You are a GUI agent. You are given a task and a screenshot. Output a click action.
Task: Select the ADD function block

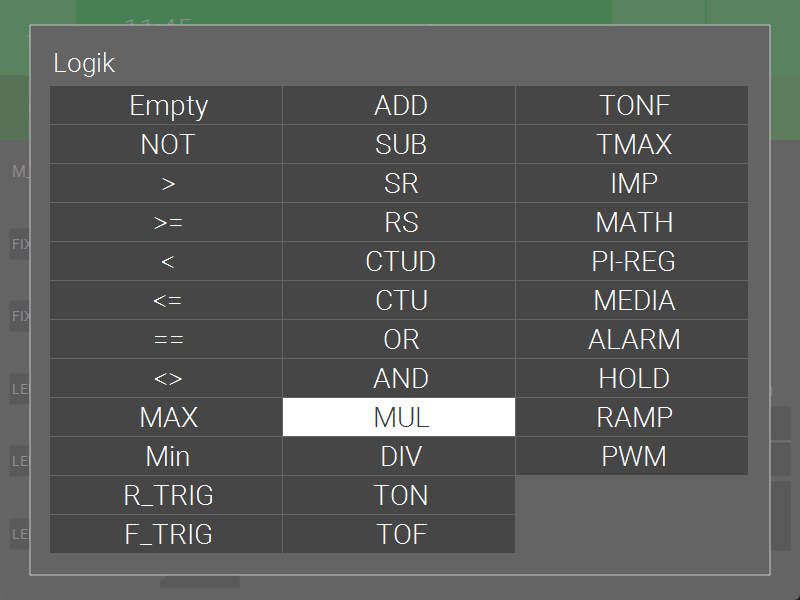click(x=400, y=105)
